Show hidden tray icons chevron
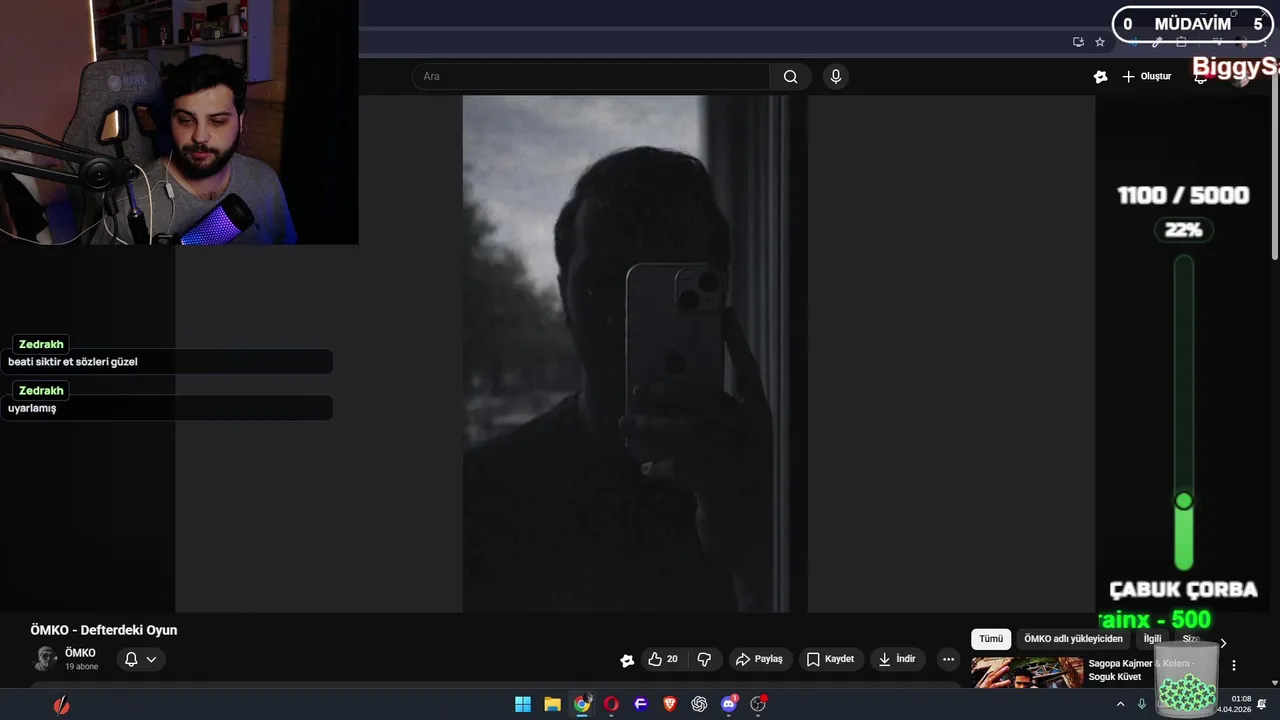The width and height of the screenshot is (1280, 720). [x=1120, y=704]
